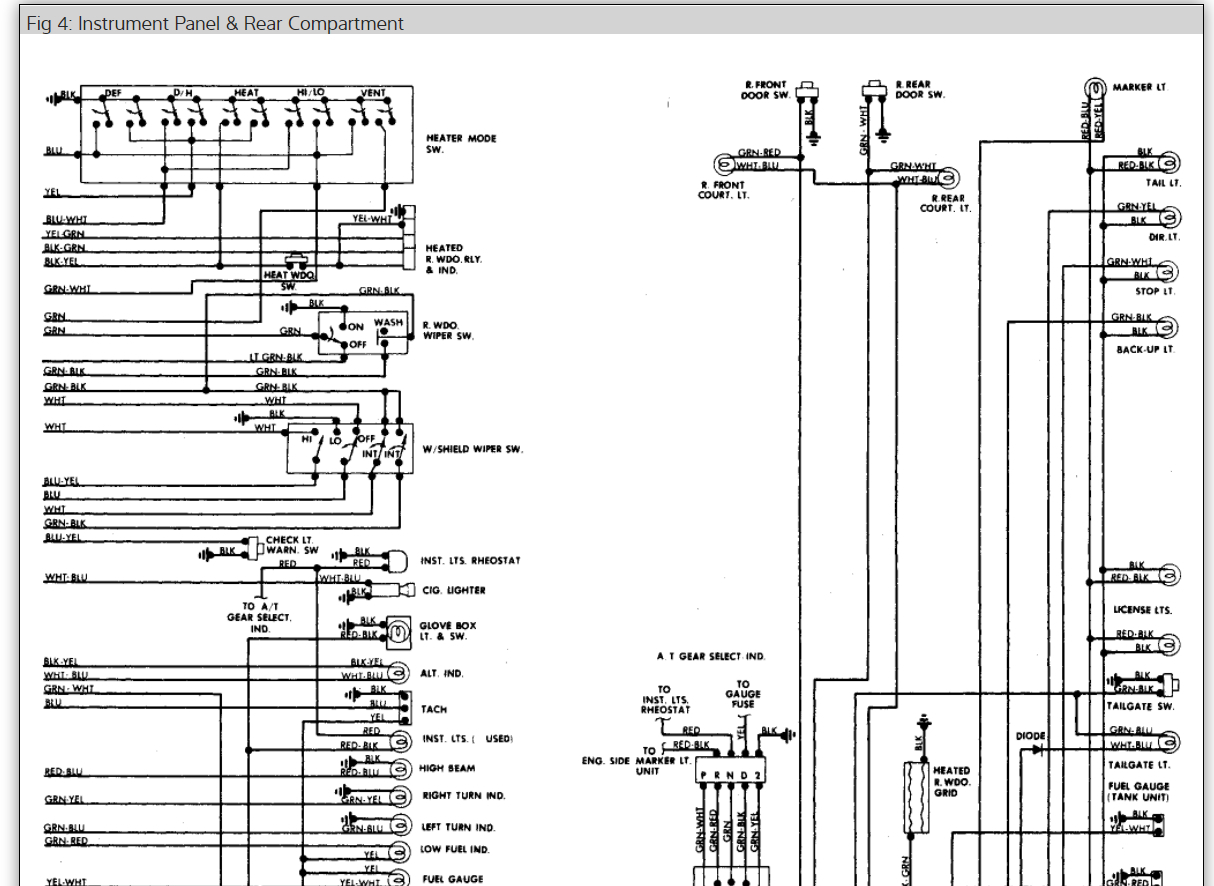Click the VENT heater mode position label
The image size is (1214, 886).
pyautogui.click(x=373, y=93)
